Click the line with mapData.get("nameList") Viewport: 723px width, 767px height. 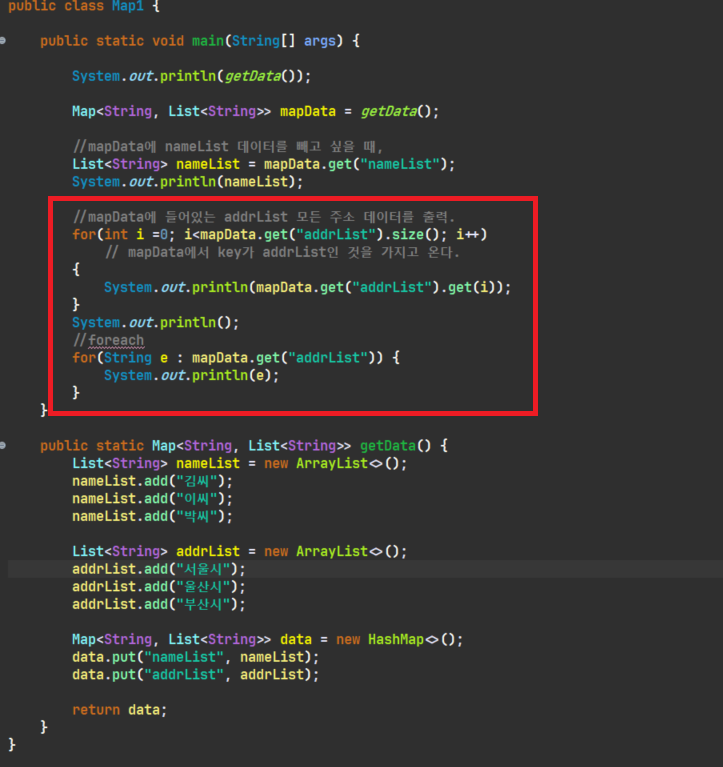[x=263, y=164]
